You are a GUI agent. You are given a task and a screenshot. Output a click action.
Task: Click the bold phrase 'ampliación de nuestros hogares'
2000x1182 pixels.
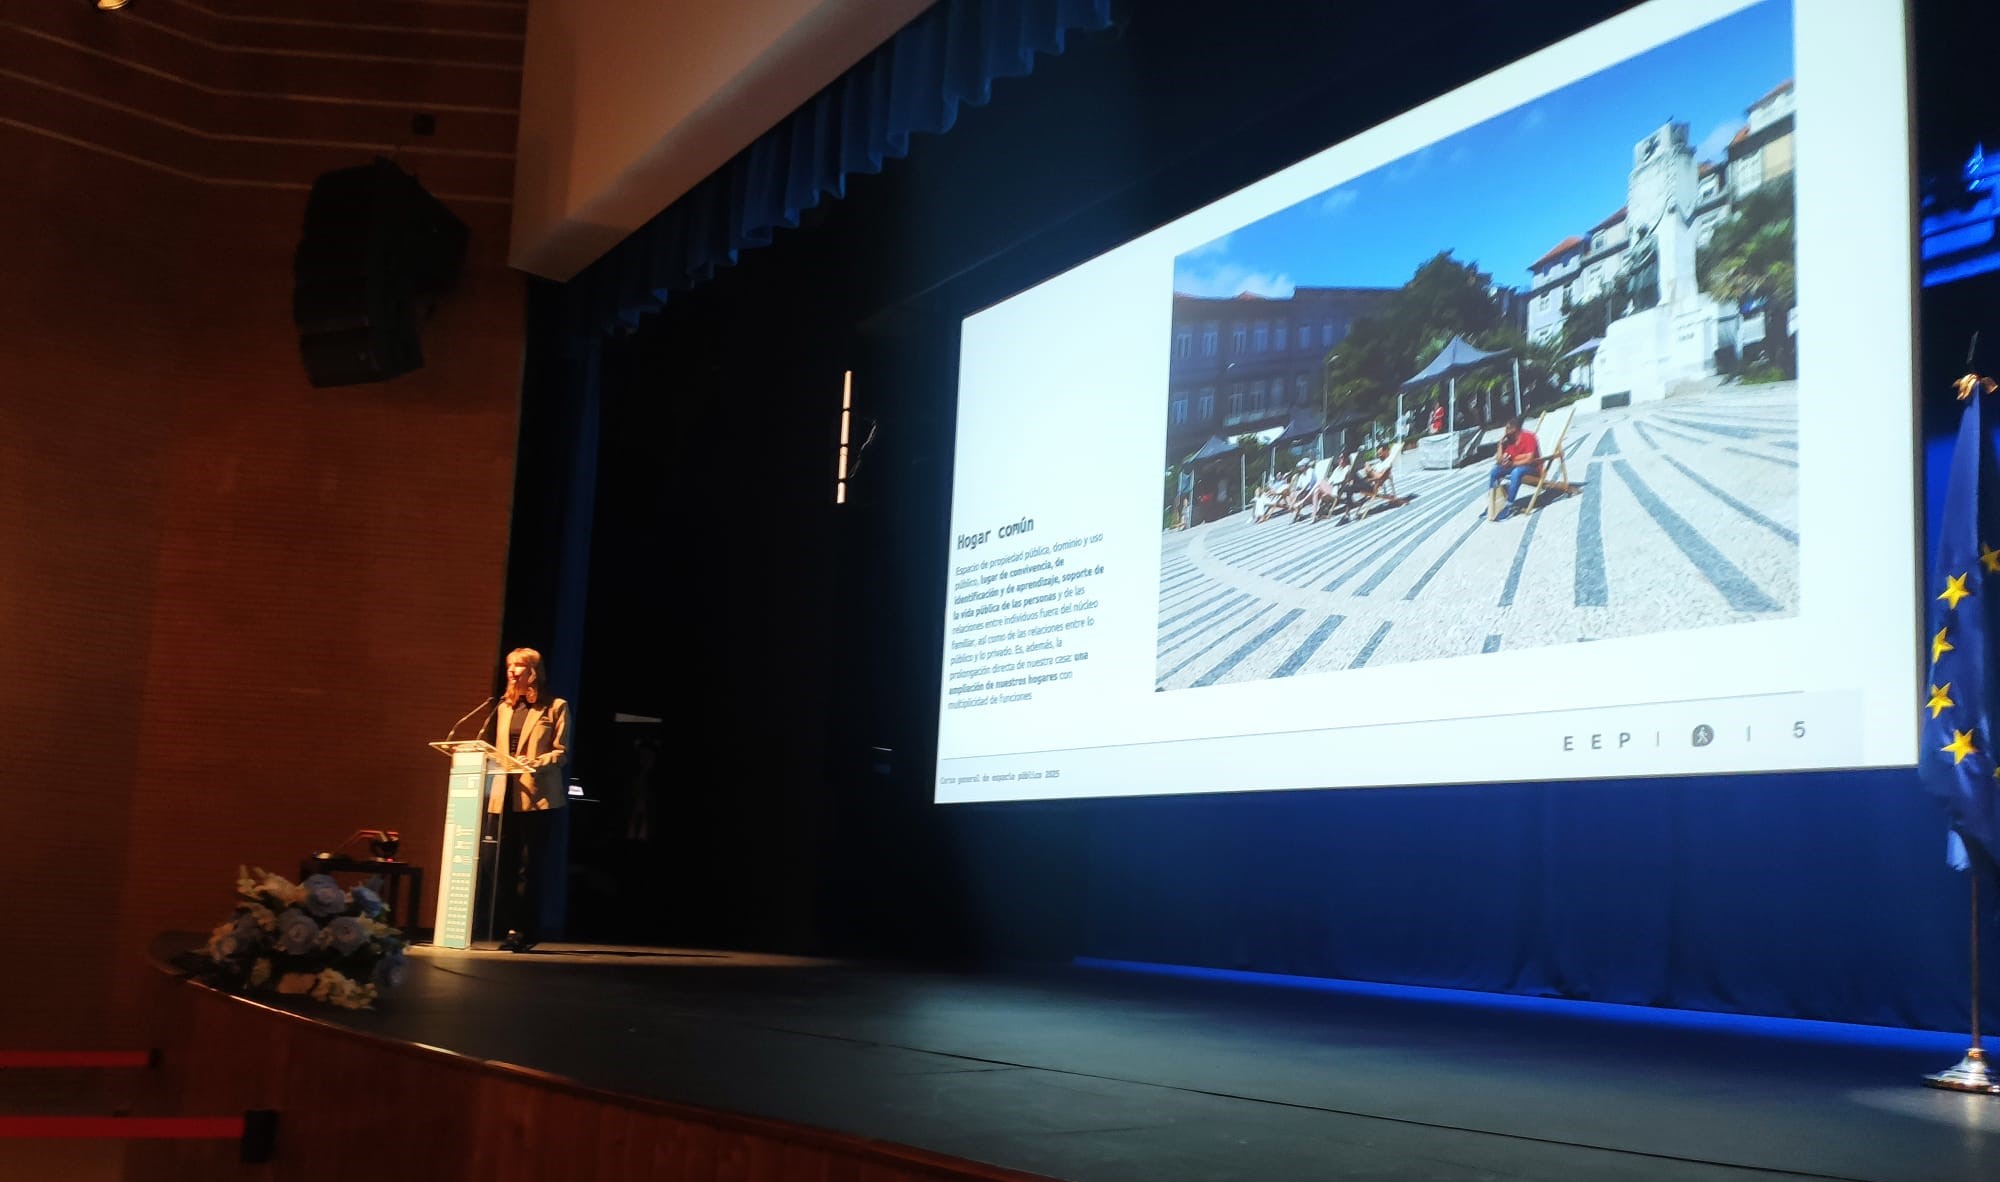1003,682
